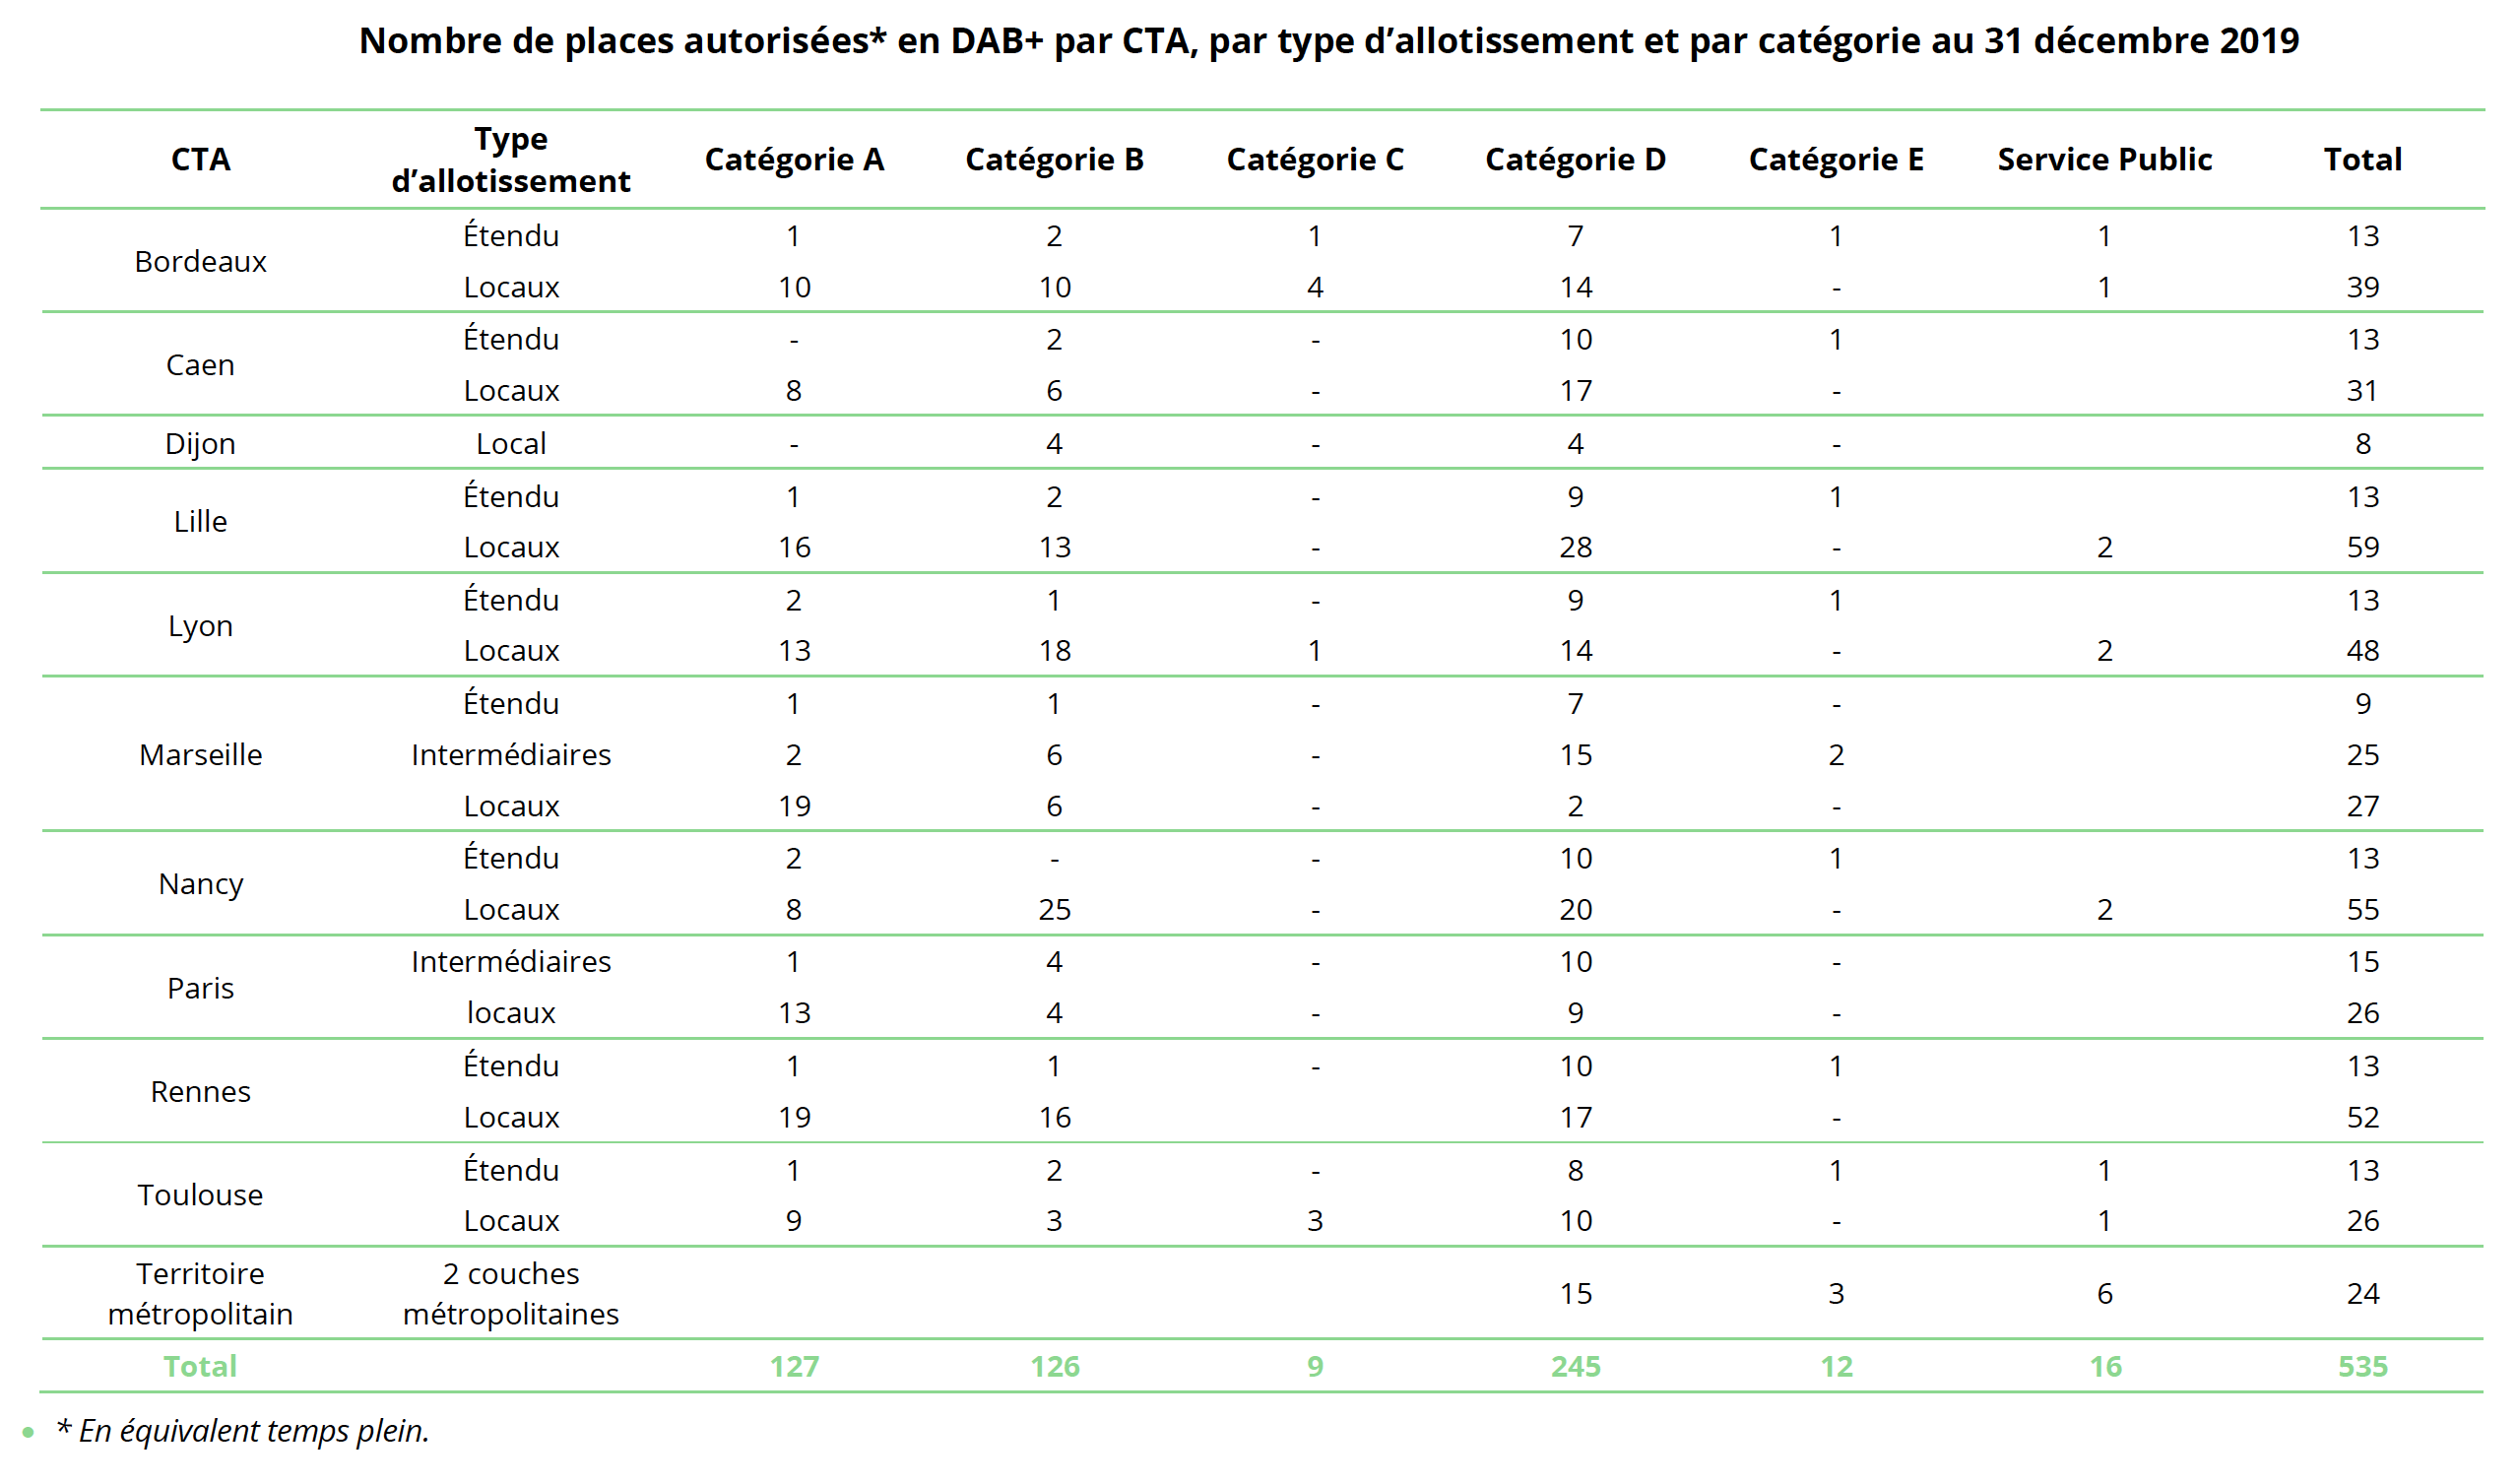2518x1484 pixels.
Task: Select the Lille Locaux total of 59
Action: (x=2362, y=547)
